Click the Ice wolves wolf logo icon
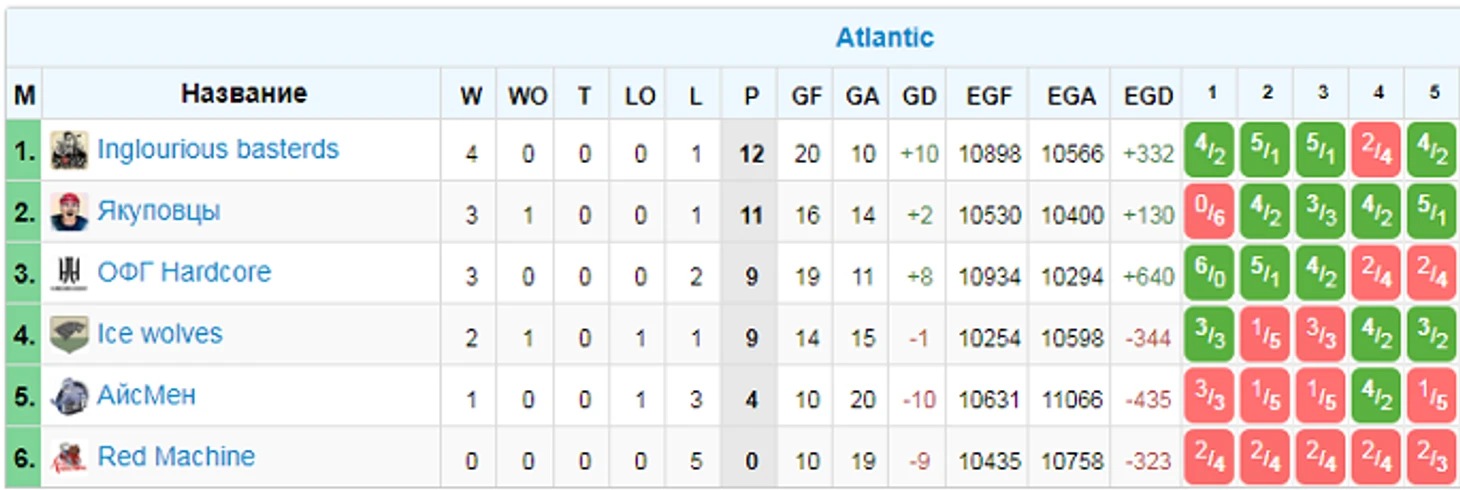Screen dimensions: 1460x490 click(69, 335)
